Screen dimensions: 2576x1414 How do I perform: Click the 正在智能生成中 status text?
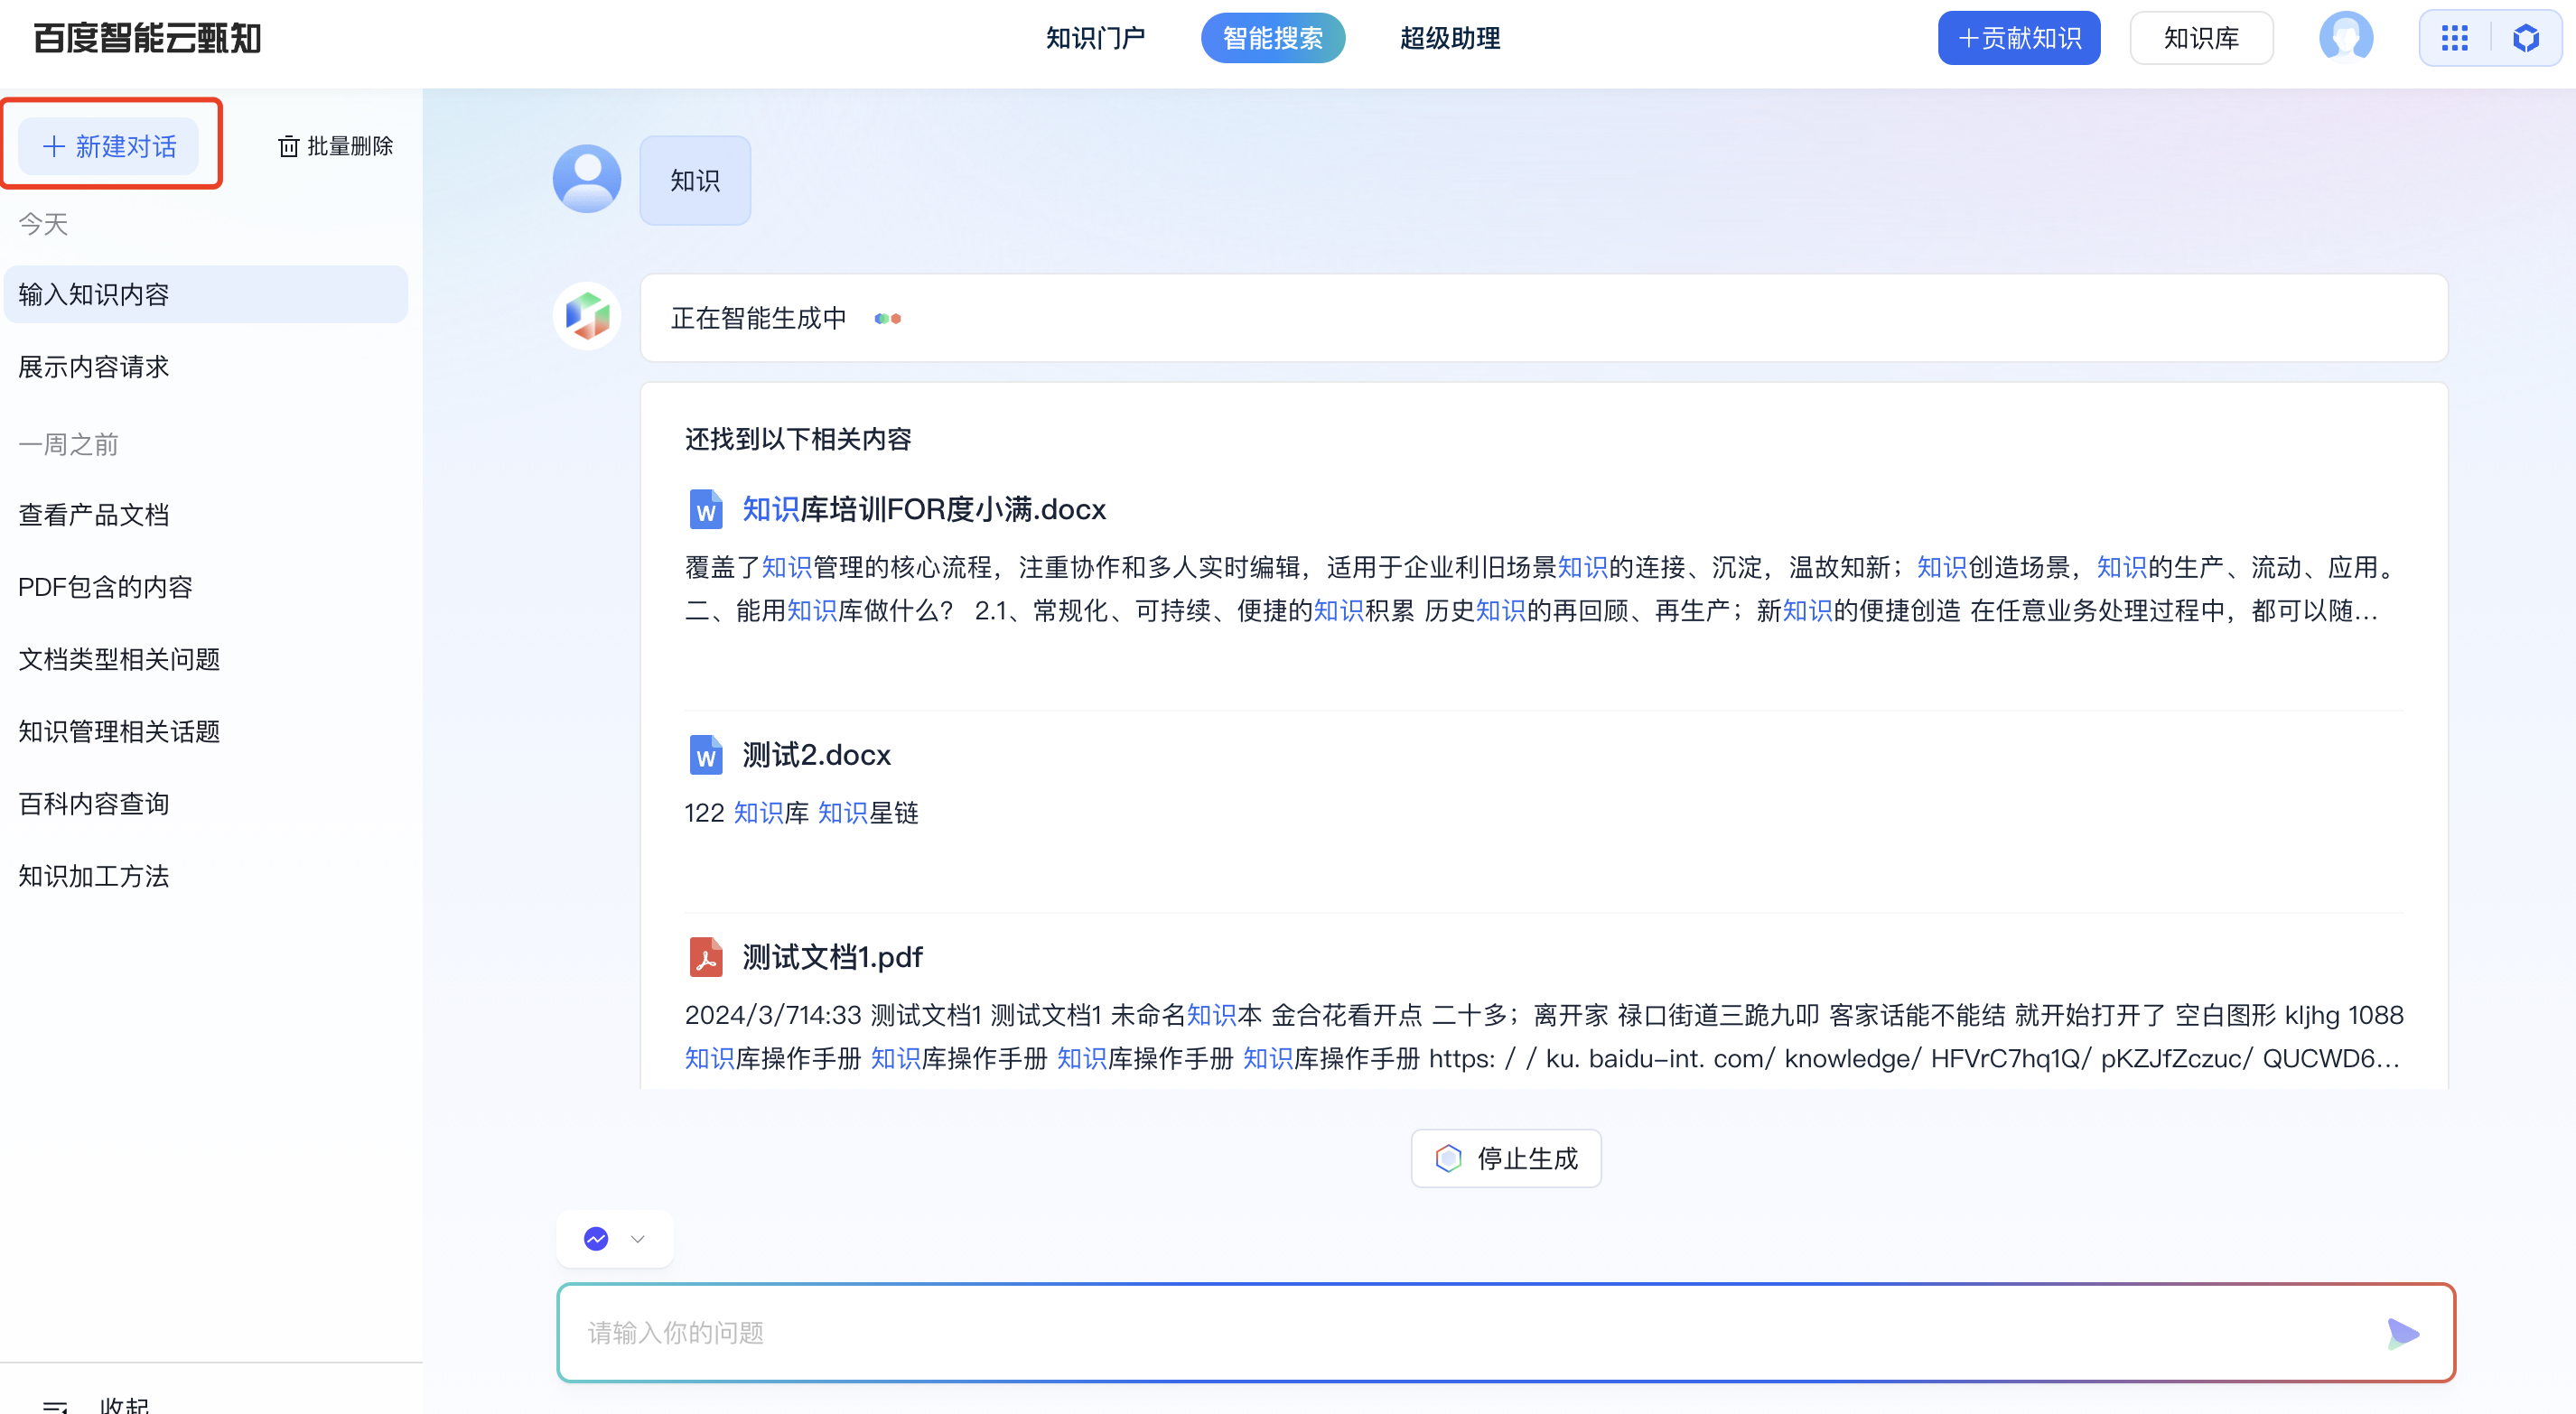758,318
